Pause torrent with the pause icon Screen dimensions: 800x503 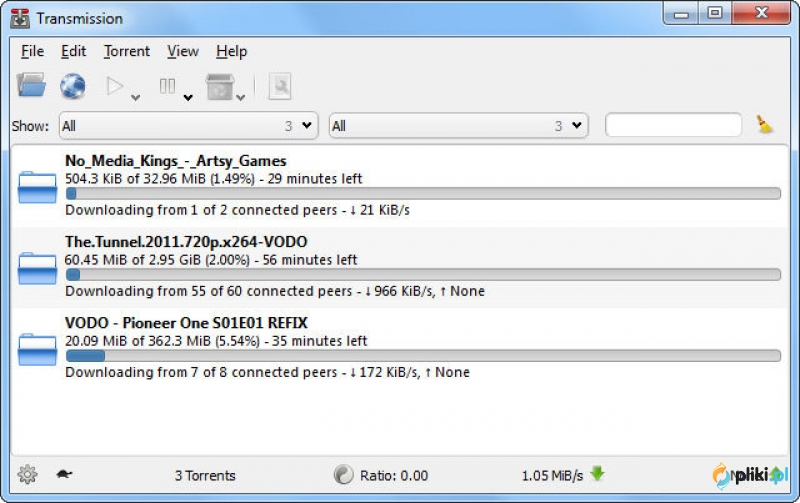[167, 86]
